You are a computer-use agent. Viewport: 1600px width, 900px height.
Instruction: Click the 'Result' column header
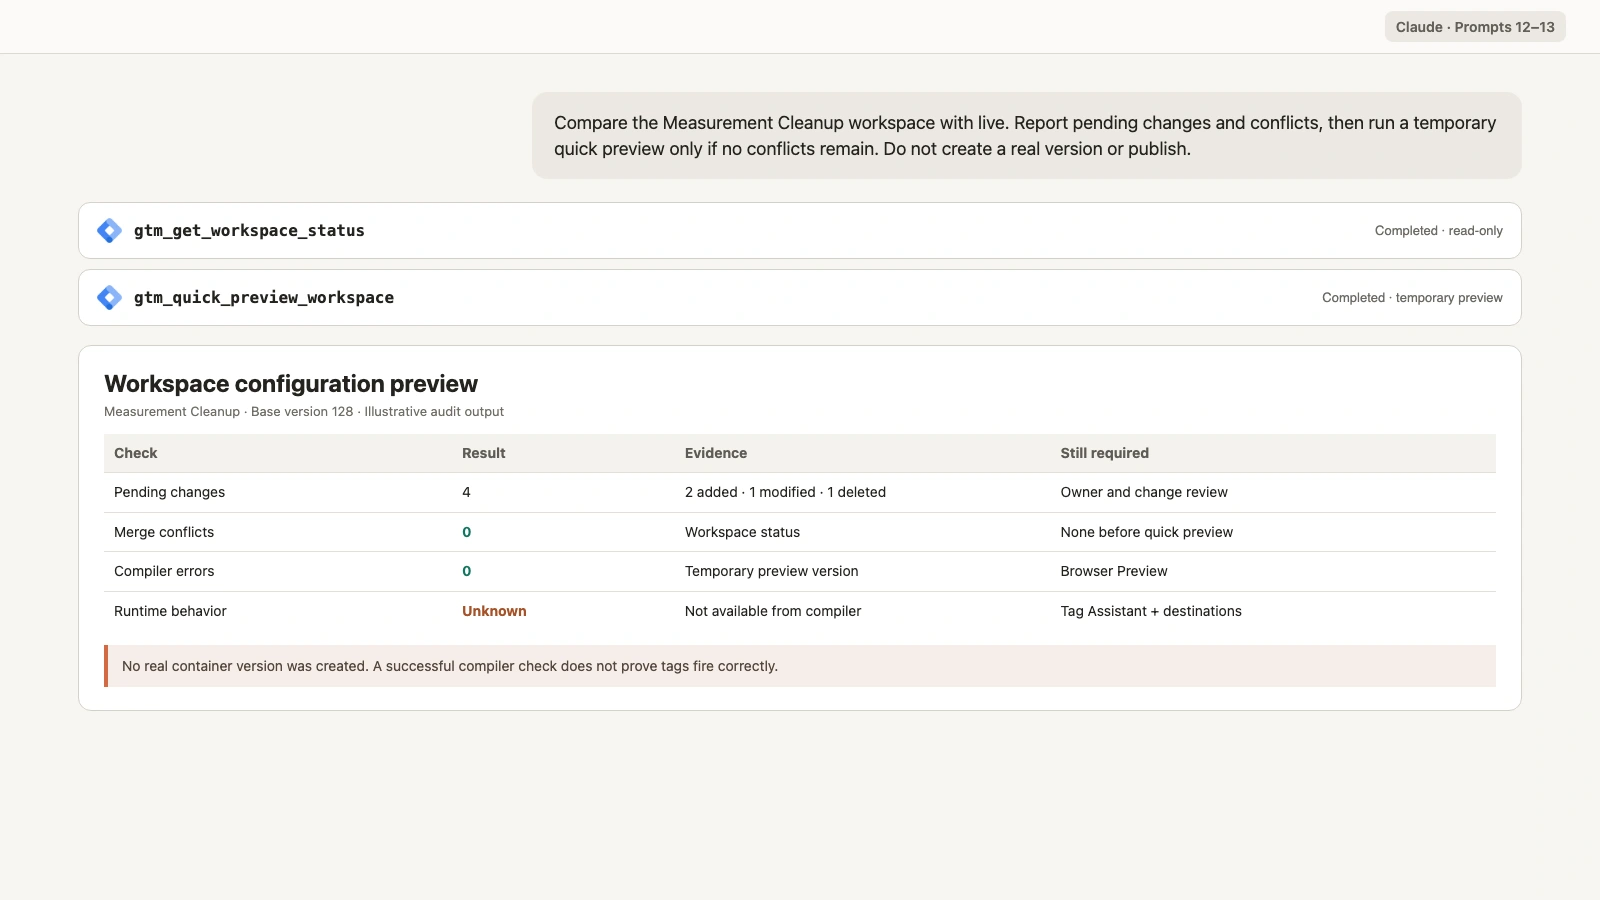(484, 453)
